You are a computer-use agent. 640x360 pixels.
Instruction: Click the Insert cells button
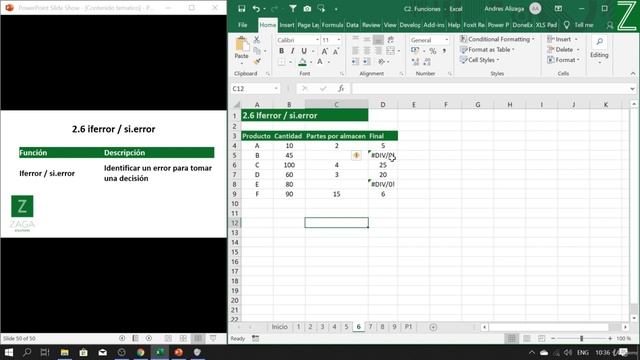(562, 39)
